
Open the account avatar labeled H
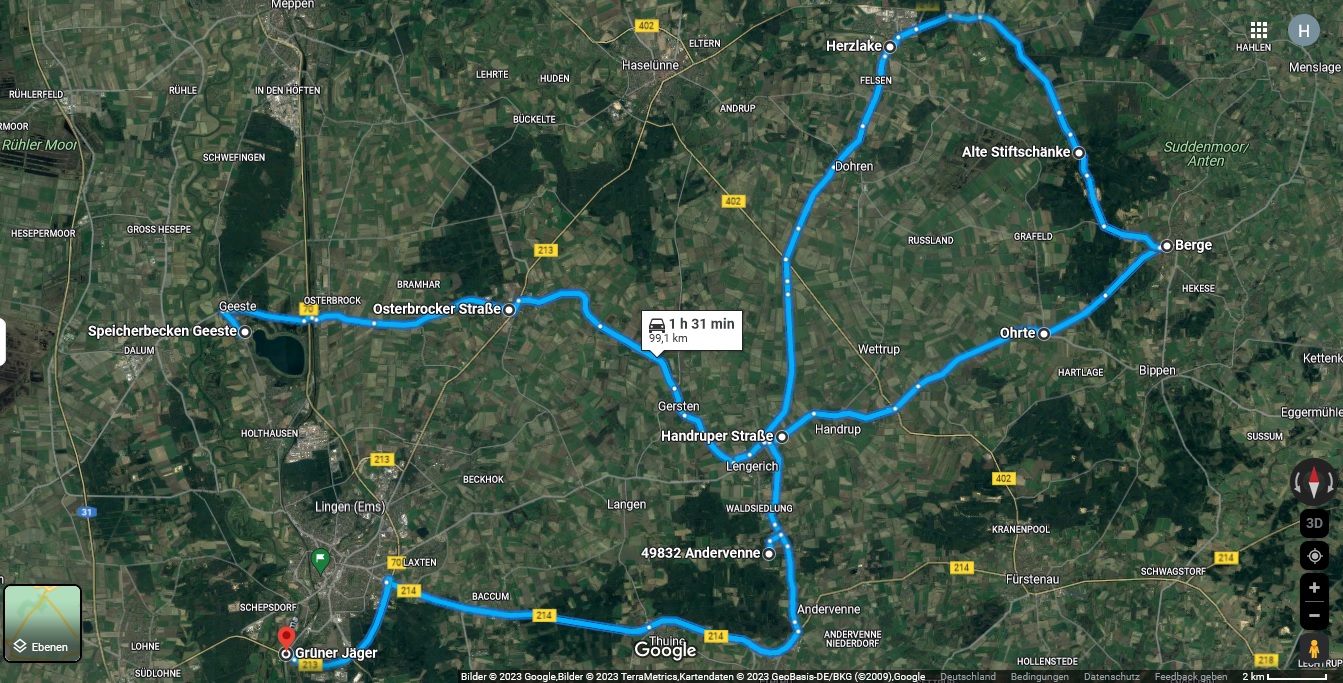[1303, 30]
